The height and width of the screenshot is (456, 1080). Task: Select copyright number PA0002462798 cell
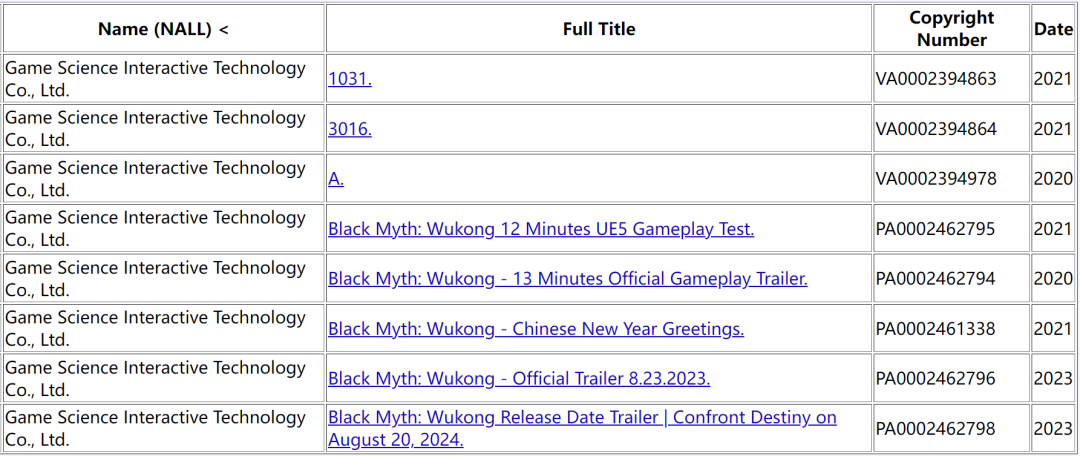(936, 429)
